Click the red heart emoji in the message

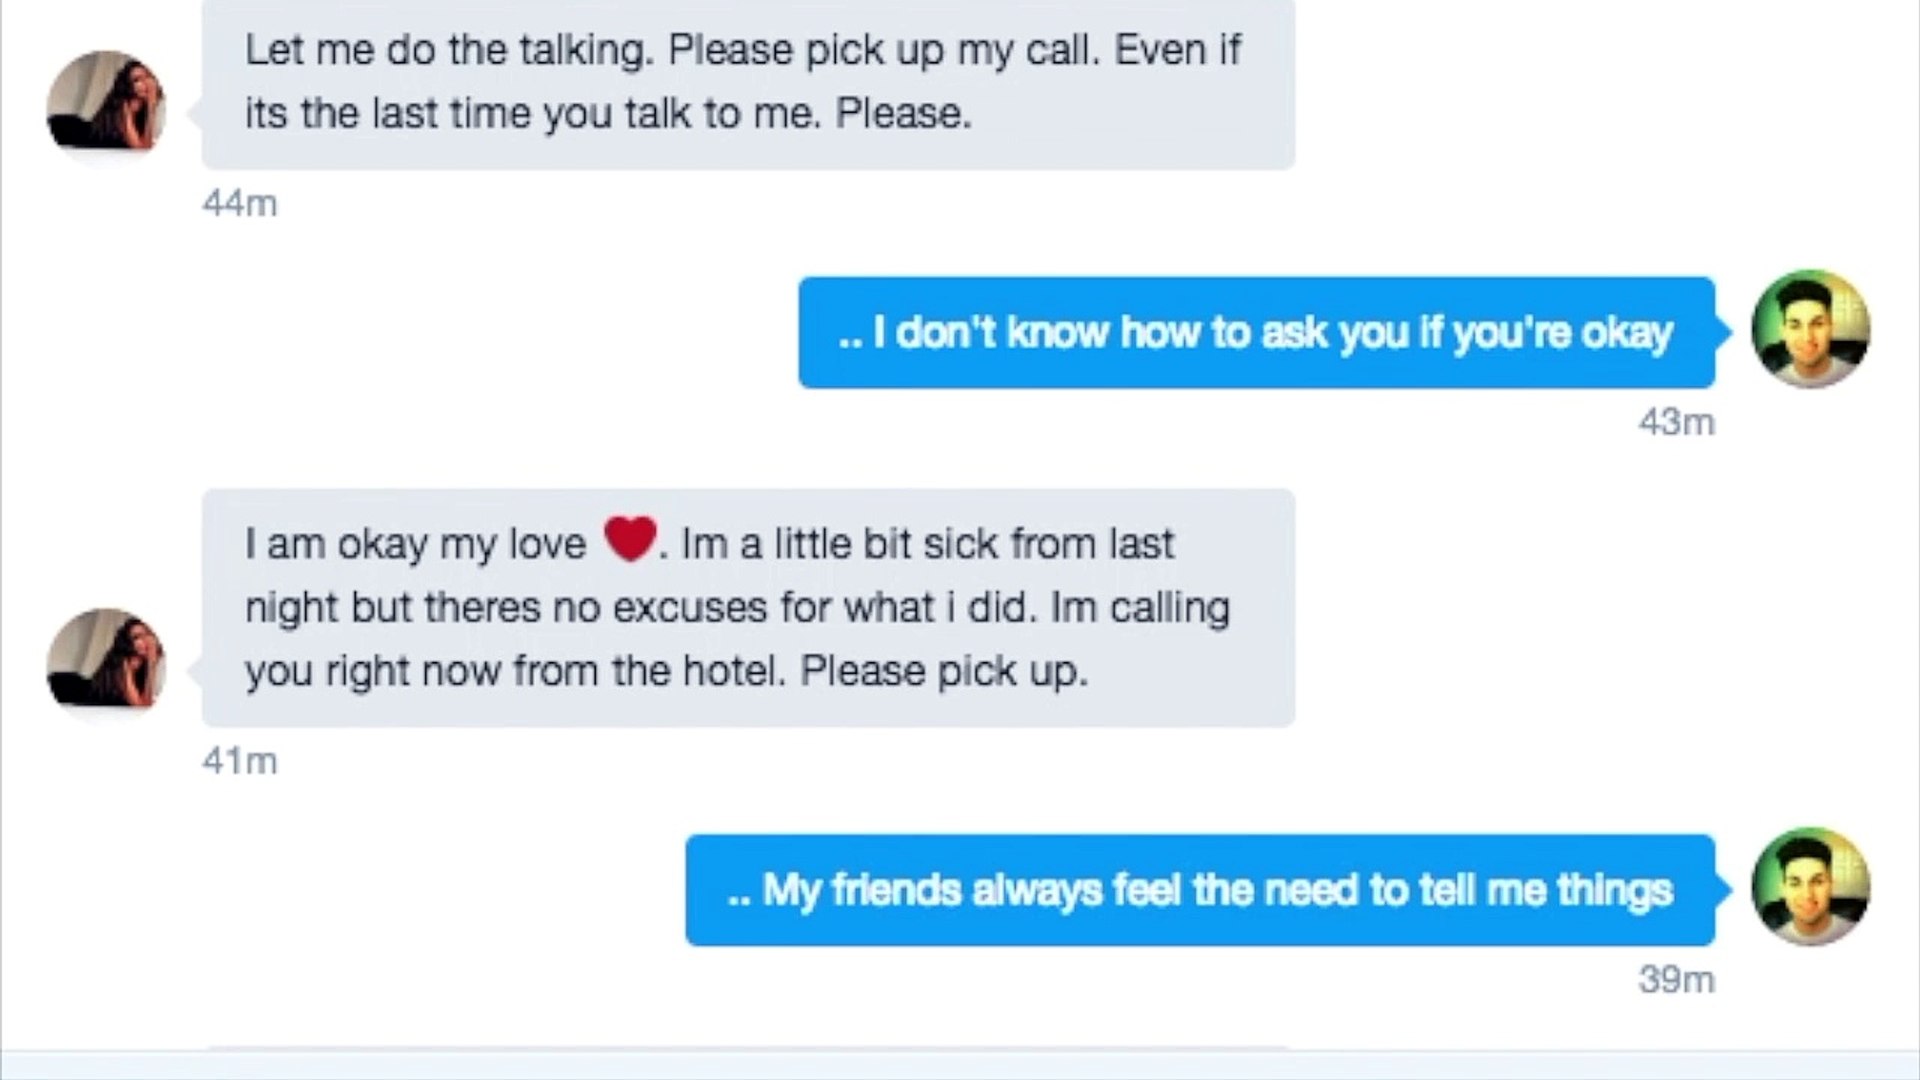(630, 539)
